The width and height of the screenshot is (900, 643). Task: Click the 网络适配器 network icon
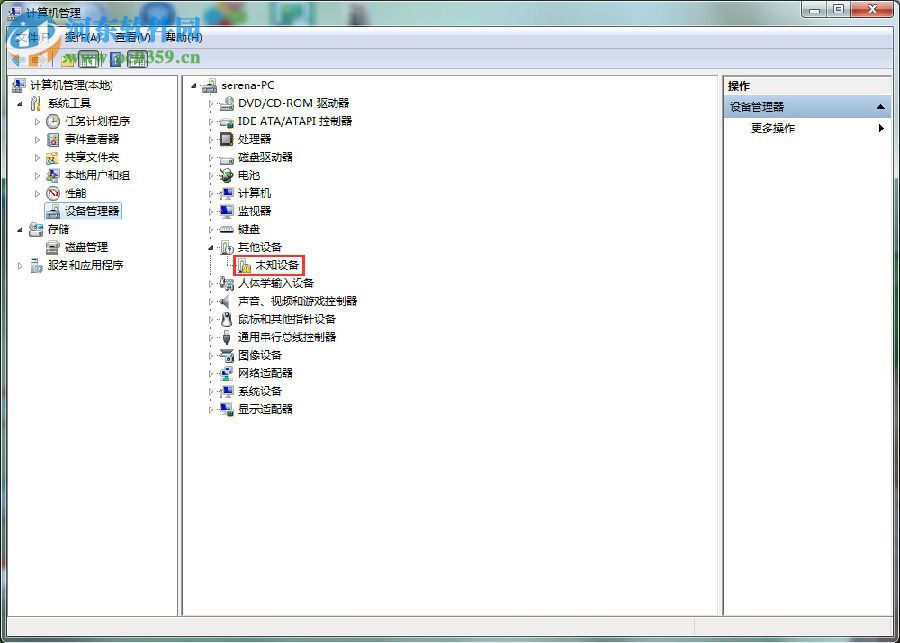pyautogui.click(x=227, y=373)
